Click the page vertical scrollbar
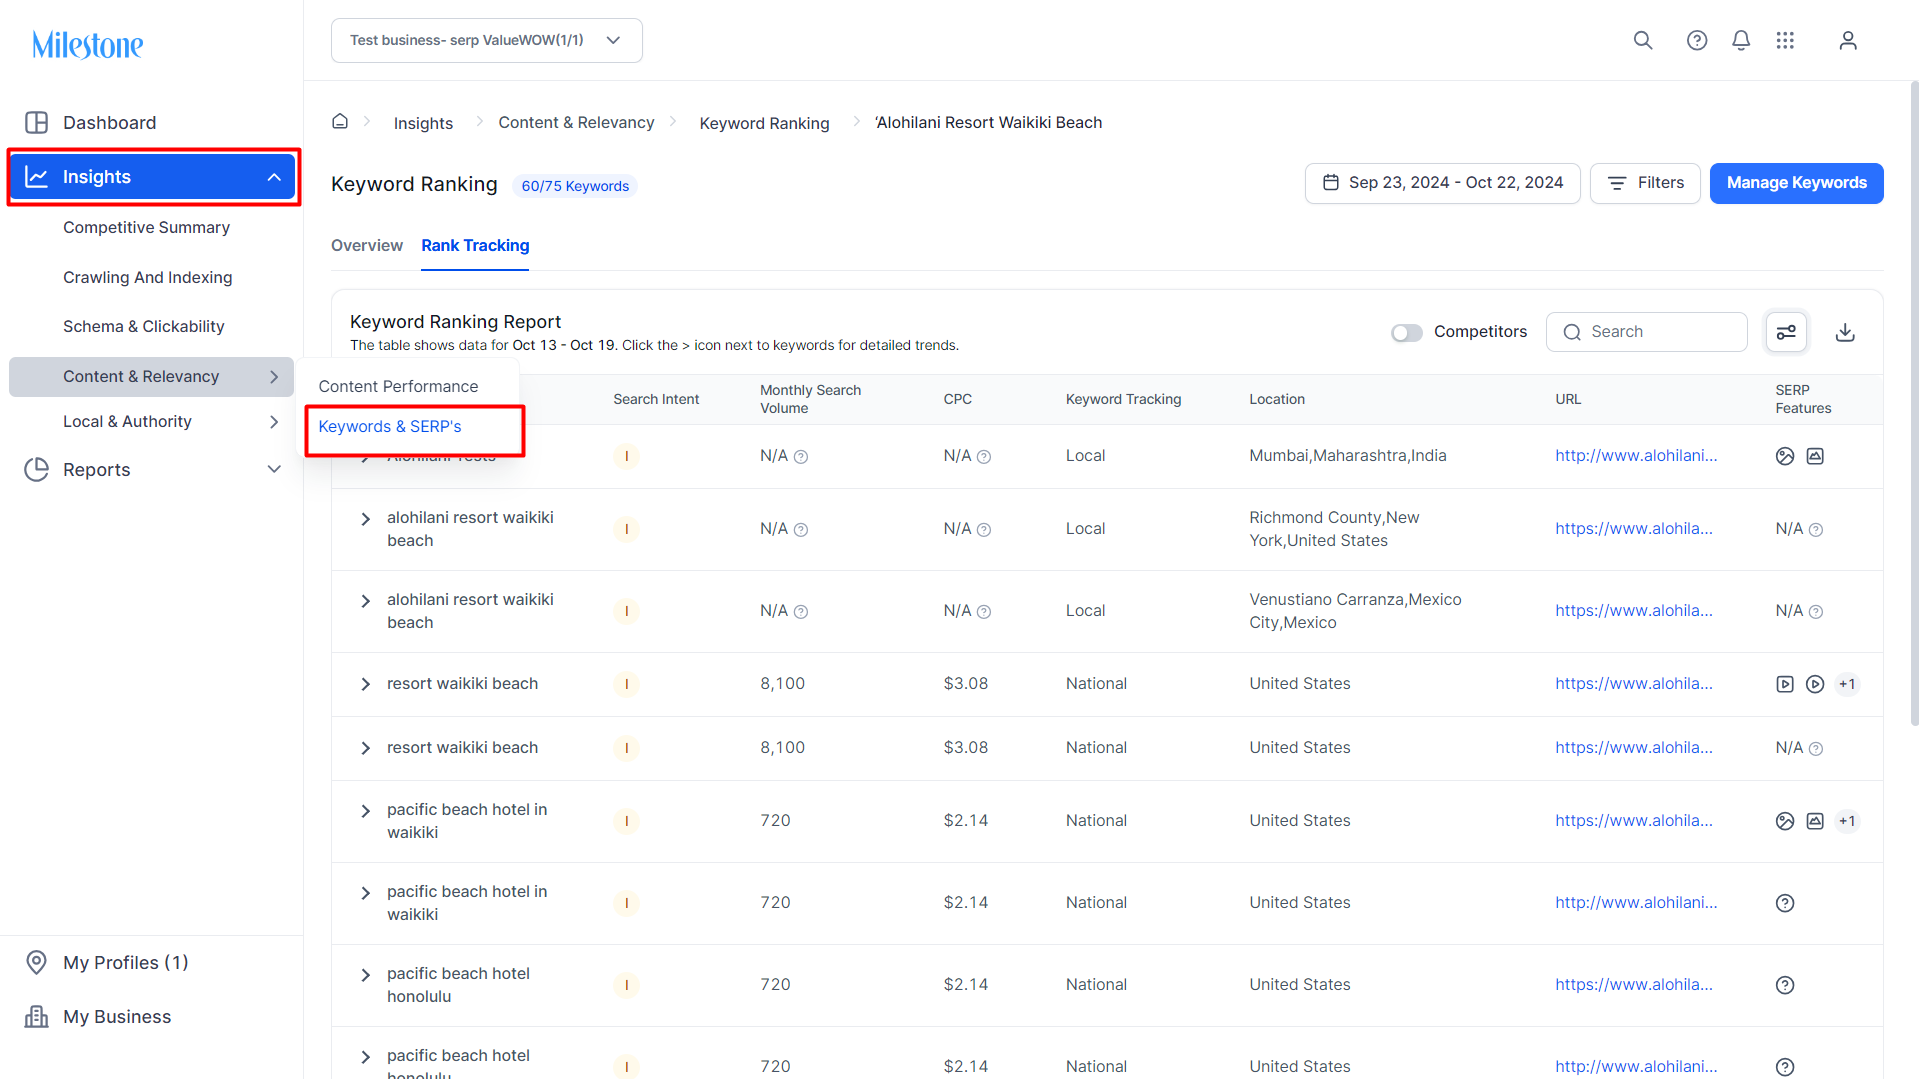 (x=1914, y=402)
